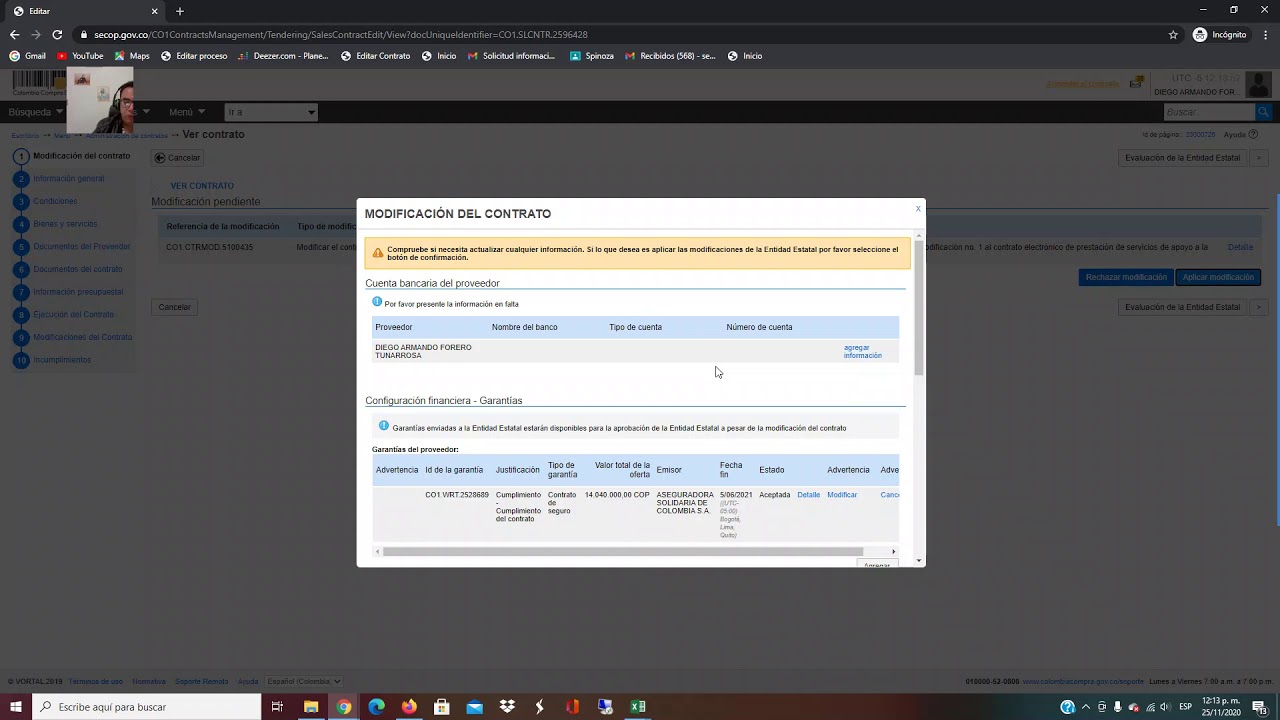Expand the Menú dropdown
The height and width of the screenshot is (720, 1280).
(187, 112)
